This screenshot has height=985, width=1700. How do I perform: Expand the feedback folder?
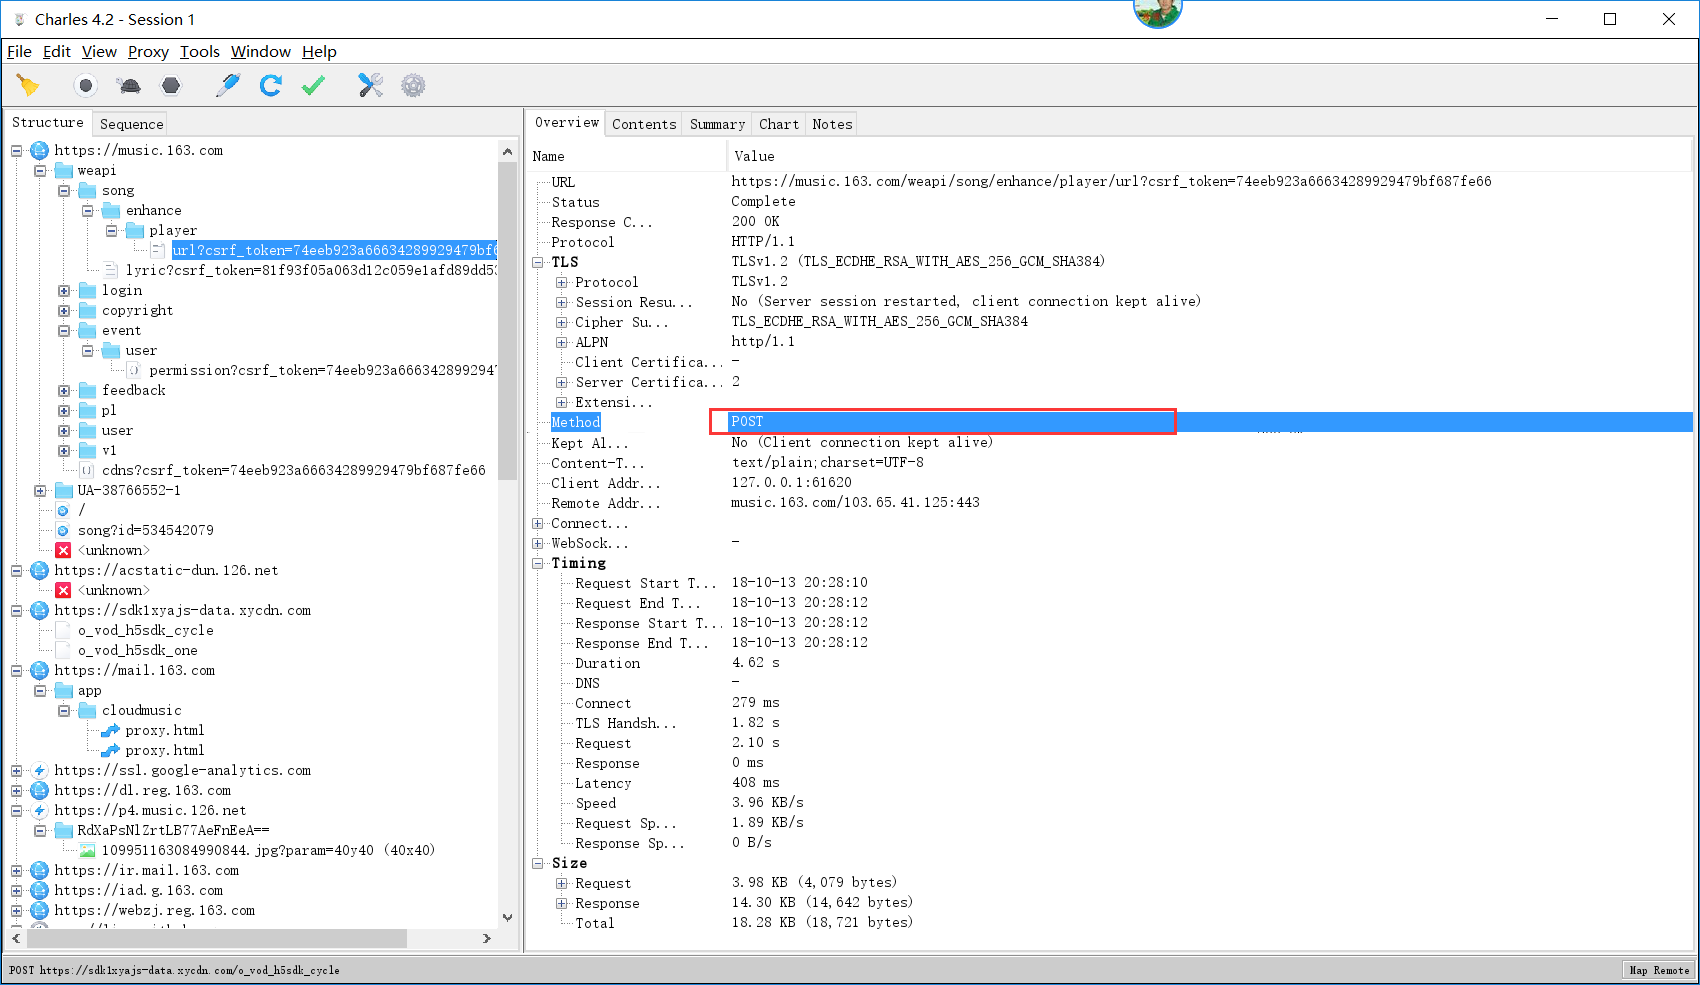coord(64,391)
